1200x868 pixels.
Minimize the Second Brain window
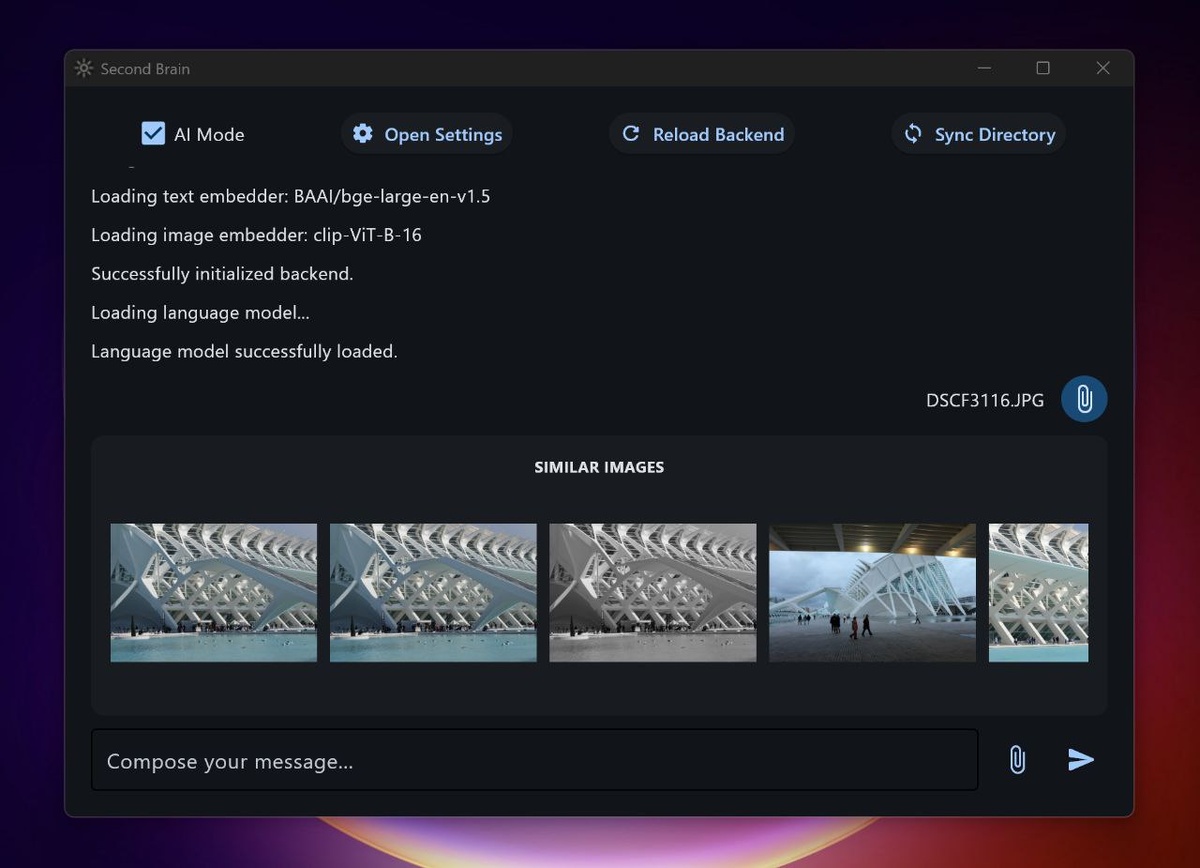point(985,68)
